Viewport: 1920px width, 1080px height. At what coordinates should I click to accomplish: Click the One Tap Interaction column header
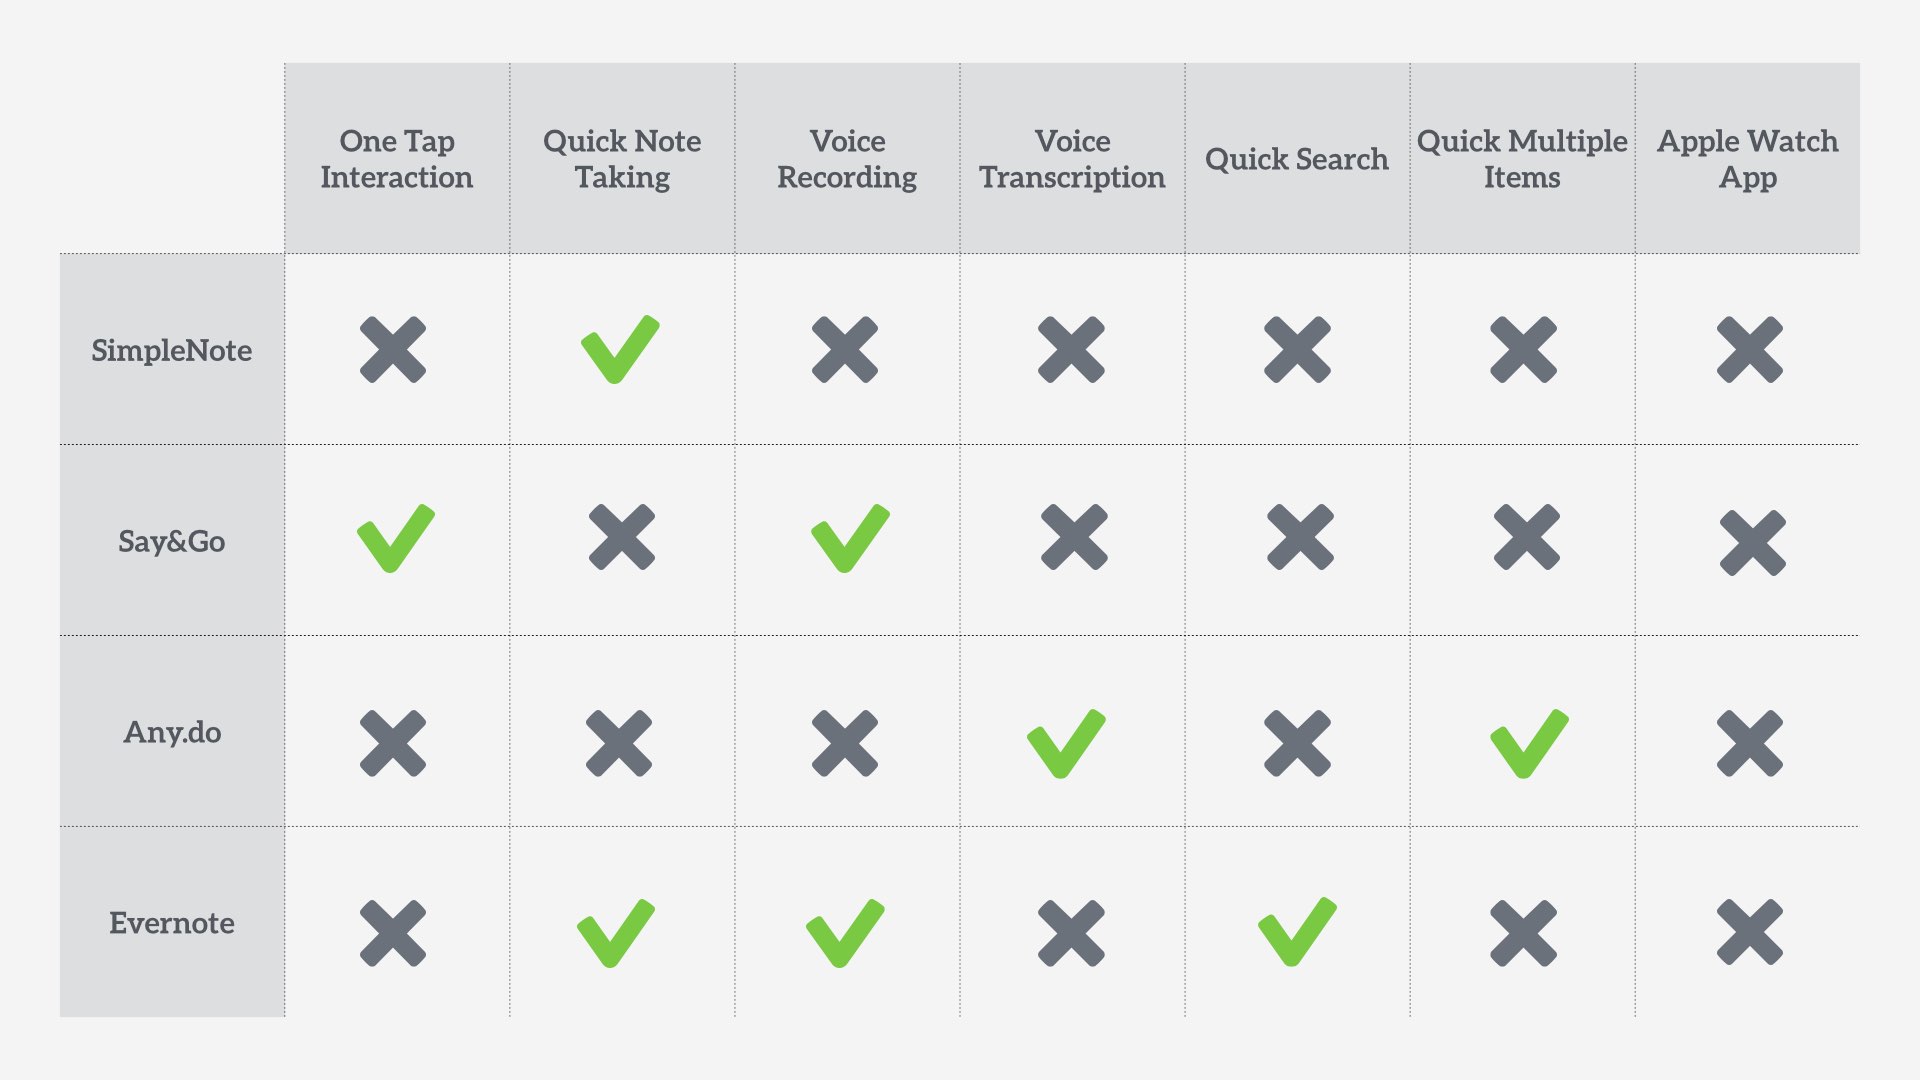pos(397,159)
